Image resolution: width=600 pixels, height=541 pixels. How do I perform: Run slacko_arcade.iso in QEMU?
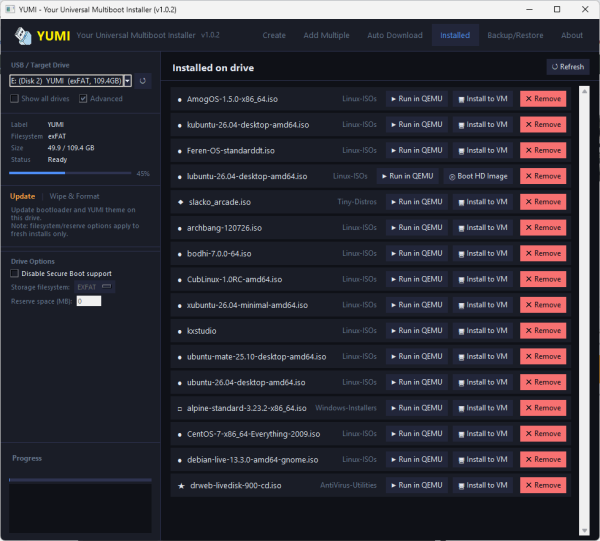[x=417, y=202]
